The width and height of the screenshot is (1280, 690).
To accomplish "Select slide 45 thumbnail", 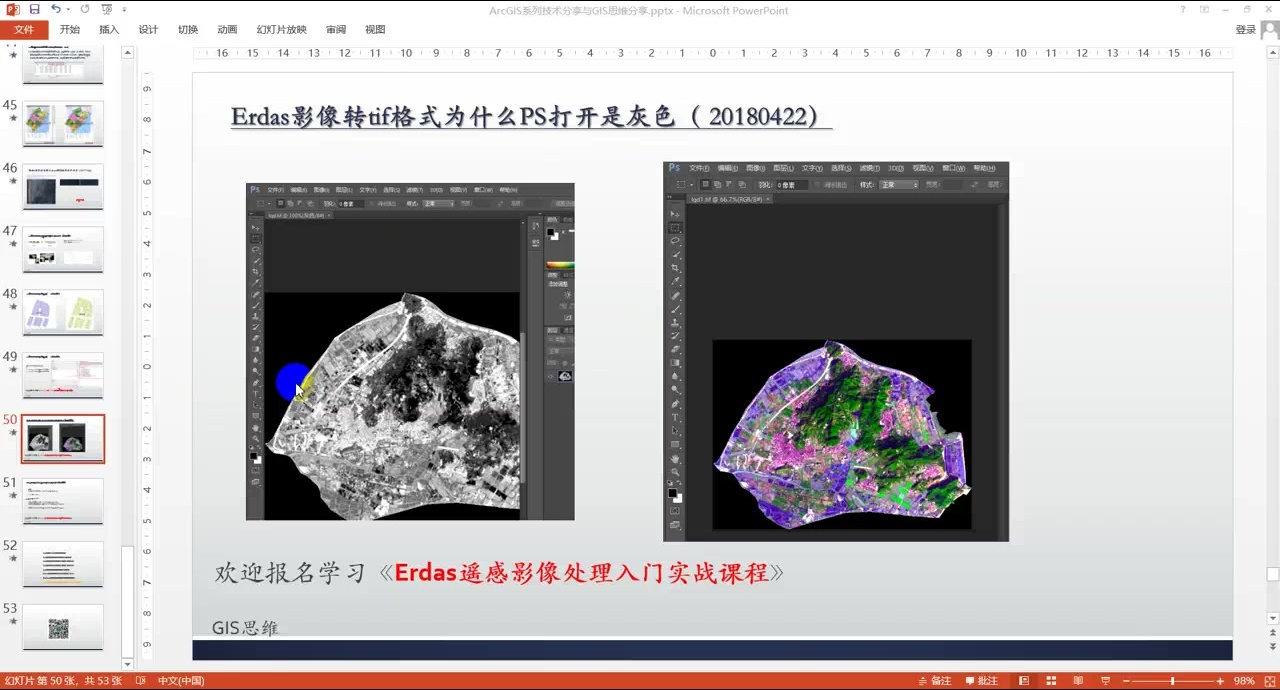I will tap(63, 124).
